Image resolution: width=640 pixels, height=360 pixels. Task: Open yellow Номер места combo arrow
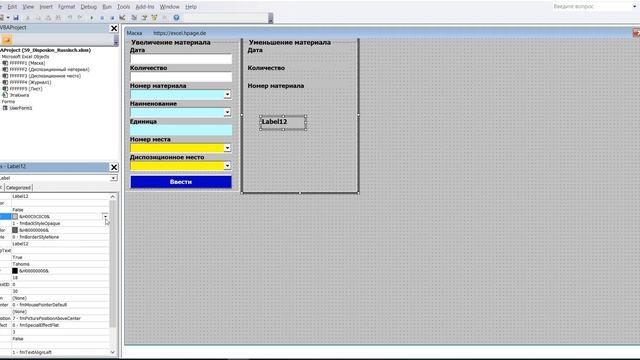[x=227, y=148]
